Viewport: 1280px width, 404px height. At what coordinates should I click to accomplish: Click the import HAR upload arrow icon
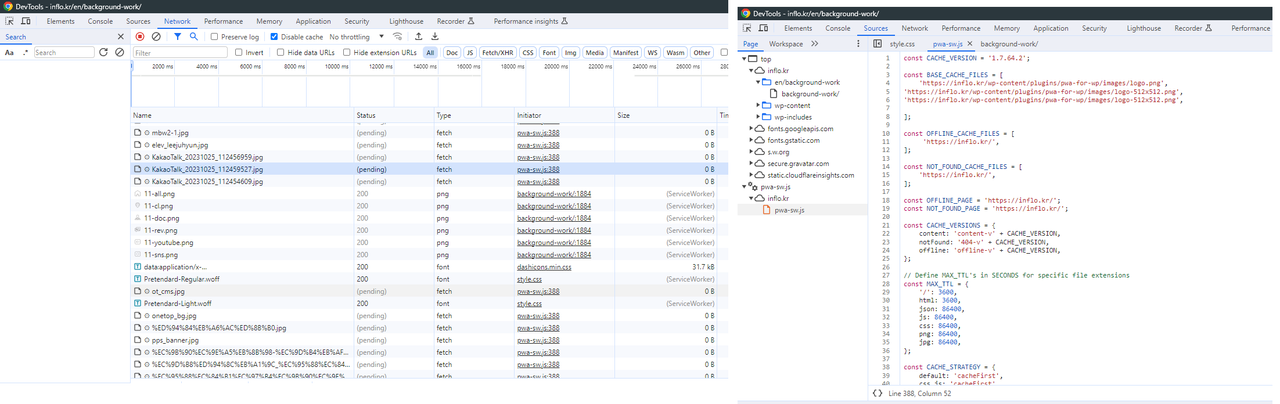(x=418, y=37)
